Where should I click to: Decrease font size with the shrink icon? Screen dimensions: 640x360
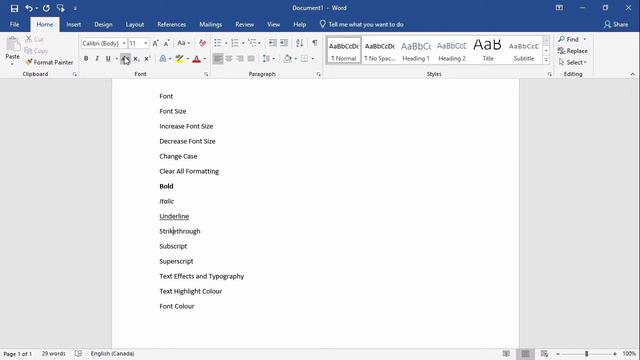coord(167,43)
